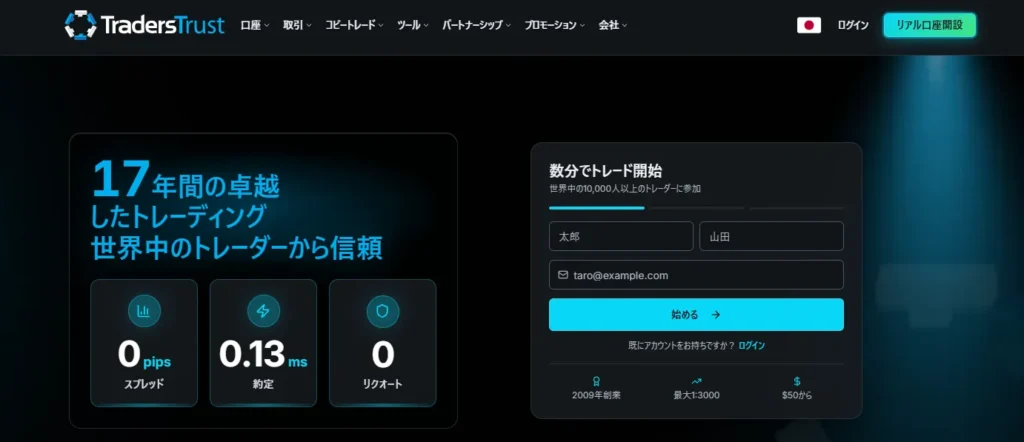The height and width of the screenshot is (442, 1024).
Task: Click the 0 pips スプレッド card
Action: pyautogui.click(x=144, y=343)
